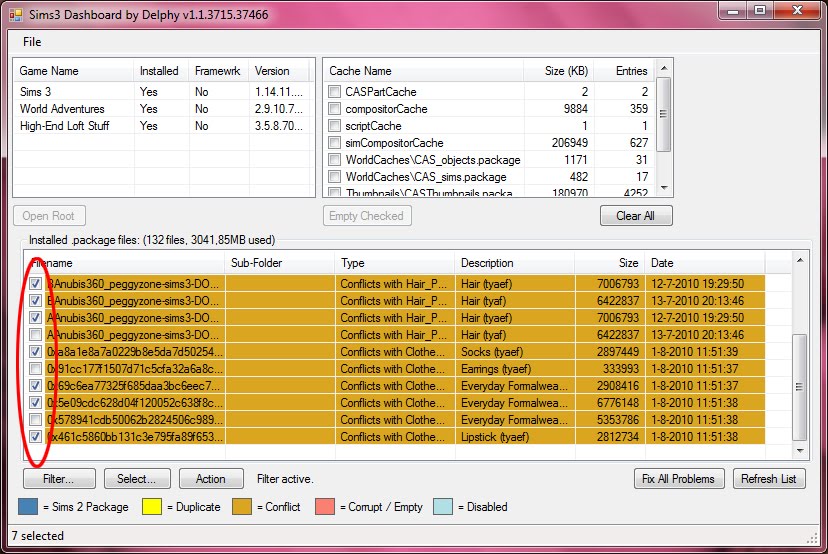Uncheck the Lipstick (tyaef) package checkbox
The height and width of the screenshot is (554, 828).
35,437
